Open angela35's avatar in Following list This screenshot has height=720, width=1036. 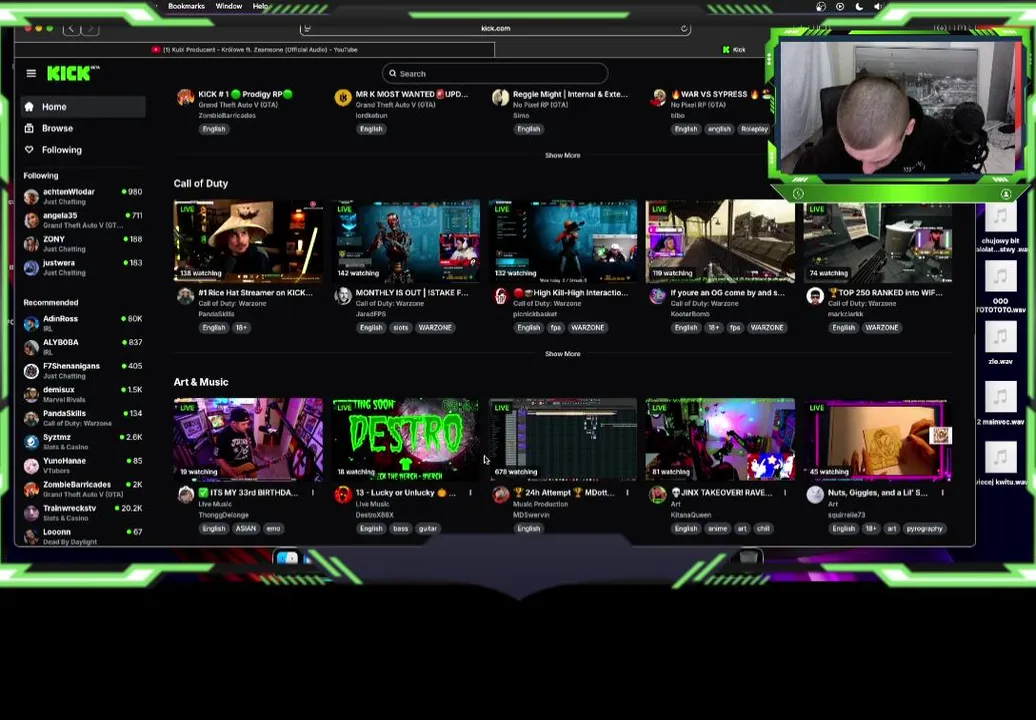tap(31, 220)
